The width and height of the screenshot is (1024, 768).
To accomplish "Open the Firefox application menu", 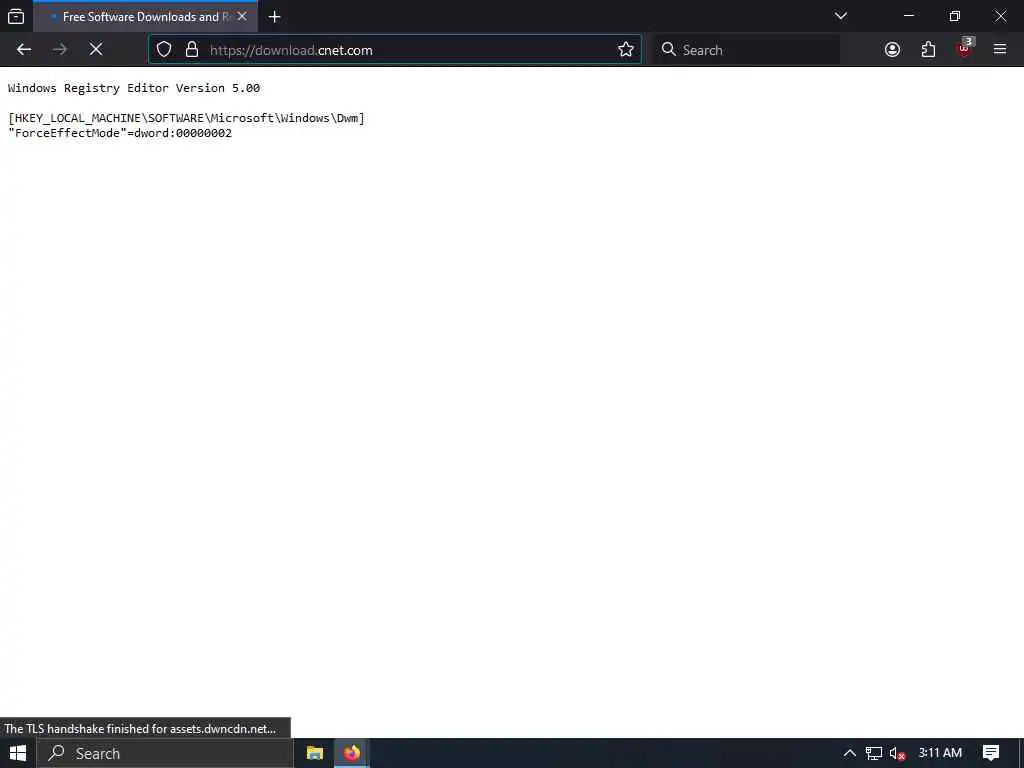I will [1000, 50].
